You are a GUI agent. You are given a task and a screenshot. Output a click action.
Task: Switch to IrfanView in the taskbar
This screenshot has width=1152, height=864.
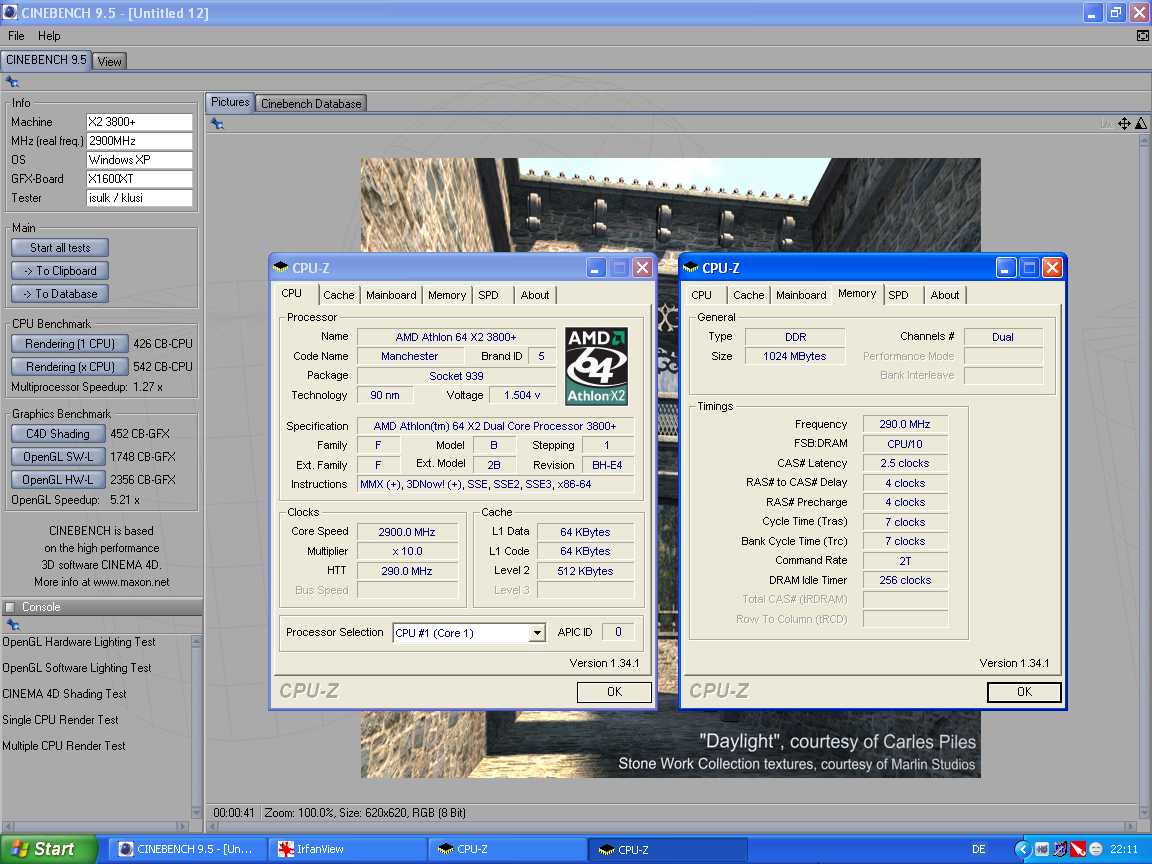coord(347,849)
